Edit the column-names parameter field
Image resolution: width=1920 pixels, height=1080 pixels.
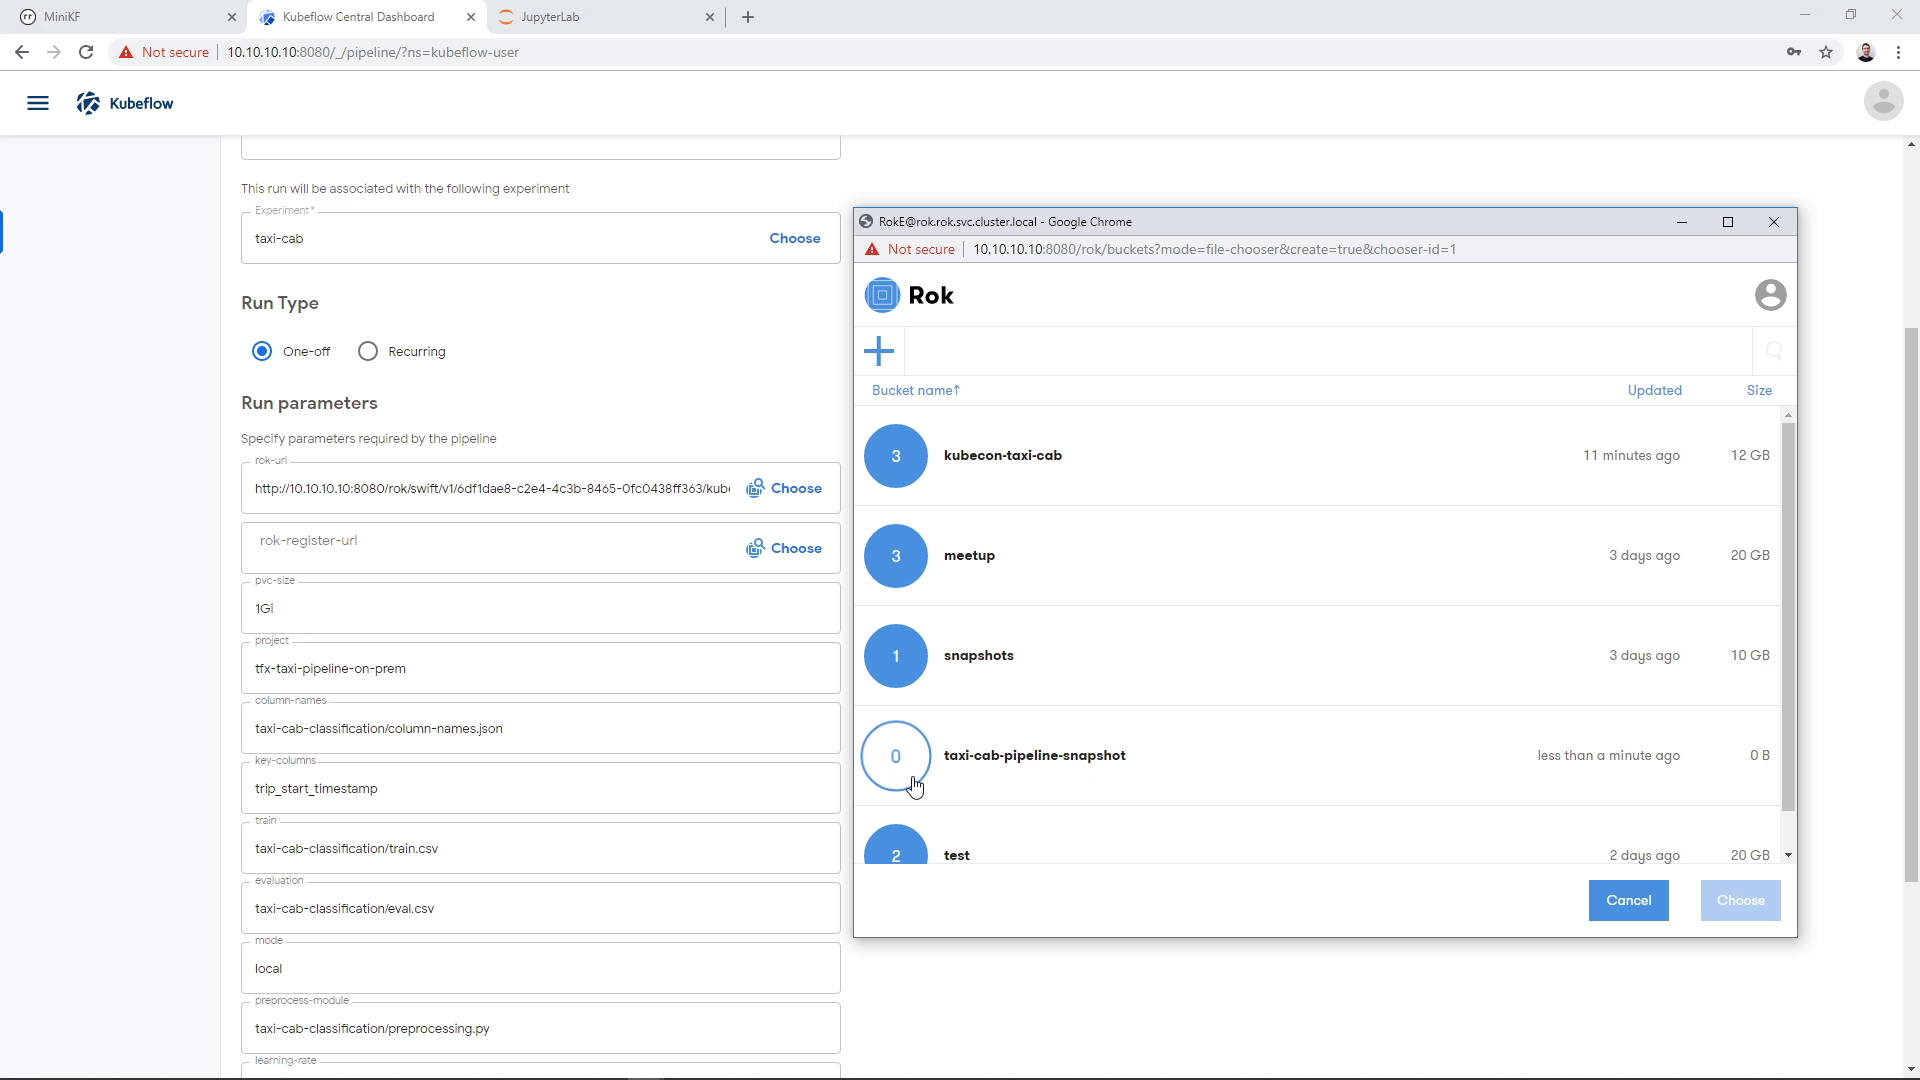coord(540,728)
